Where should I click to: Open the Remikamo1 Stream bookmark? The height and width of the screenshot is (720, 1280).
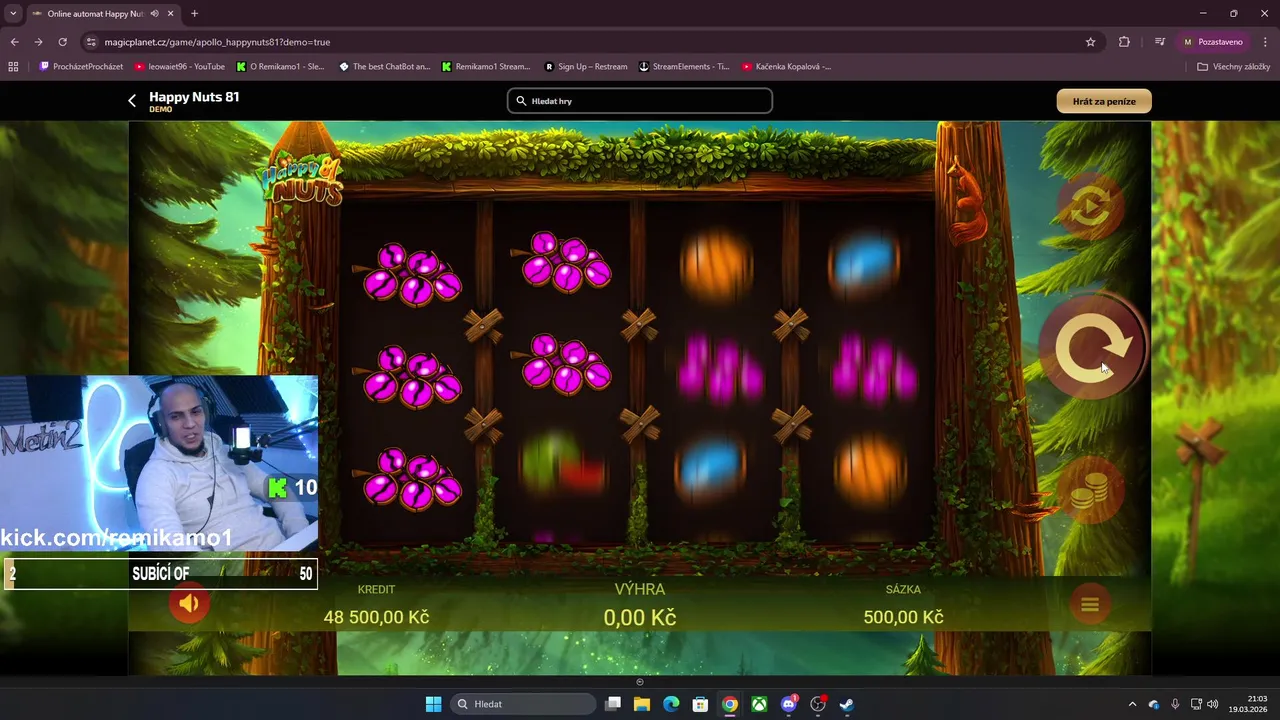pos(486,67)
